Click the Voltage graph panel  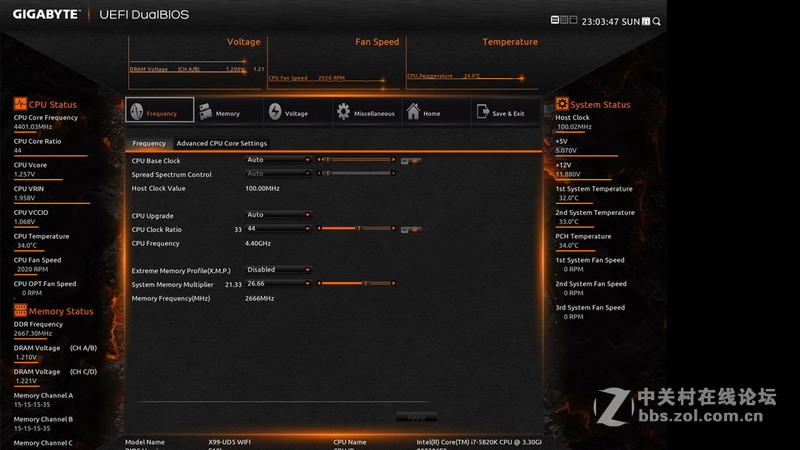[195, 63]
